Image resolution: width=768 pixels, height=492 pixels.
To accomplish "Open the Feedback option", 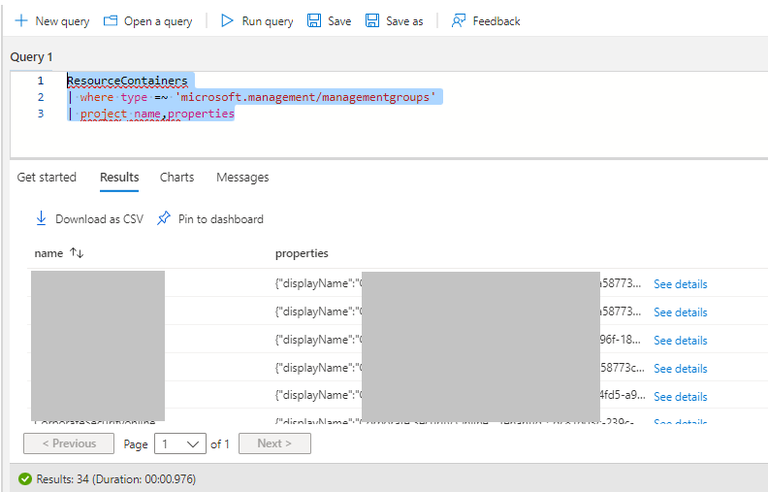I will 486,21.
